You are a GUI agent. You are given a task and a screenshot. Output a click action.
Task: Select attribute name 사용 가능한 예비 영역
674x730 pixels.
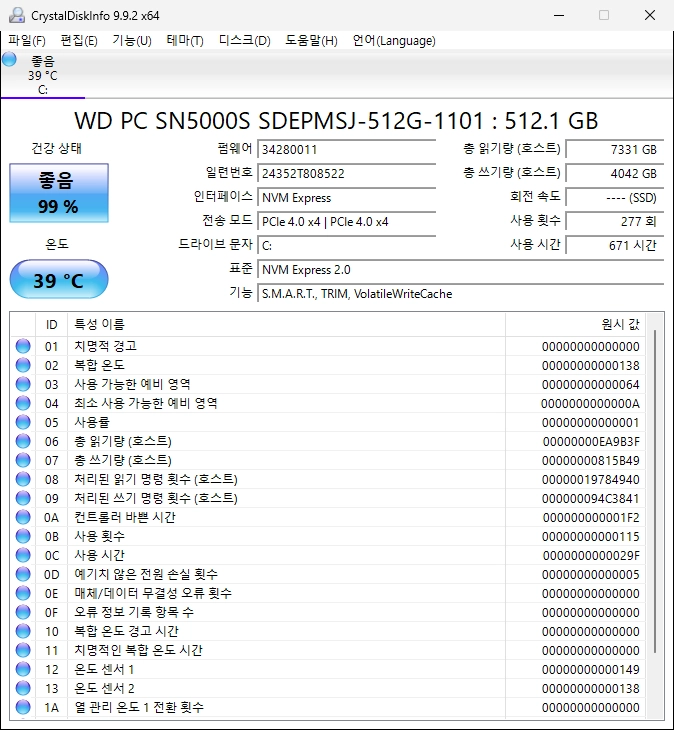pos(133,385)
